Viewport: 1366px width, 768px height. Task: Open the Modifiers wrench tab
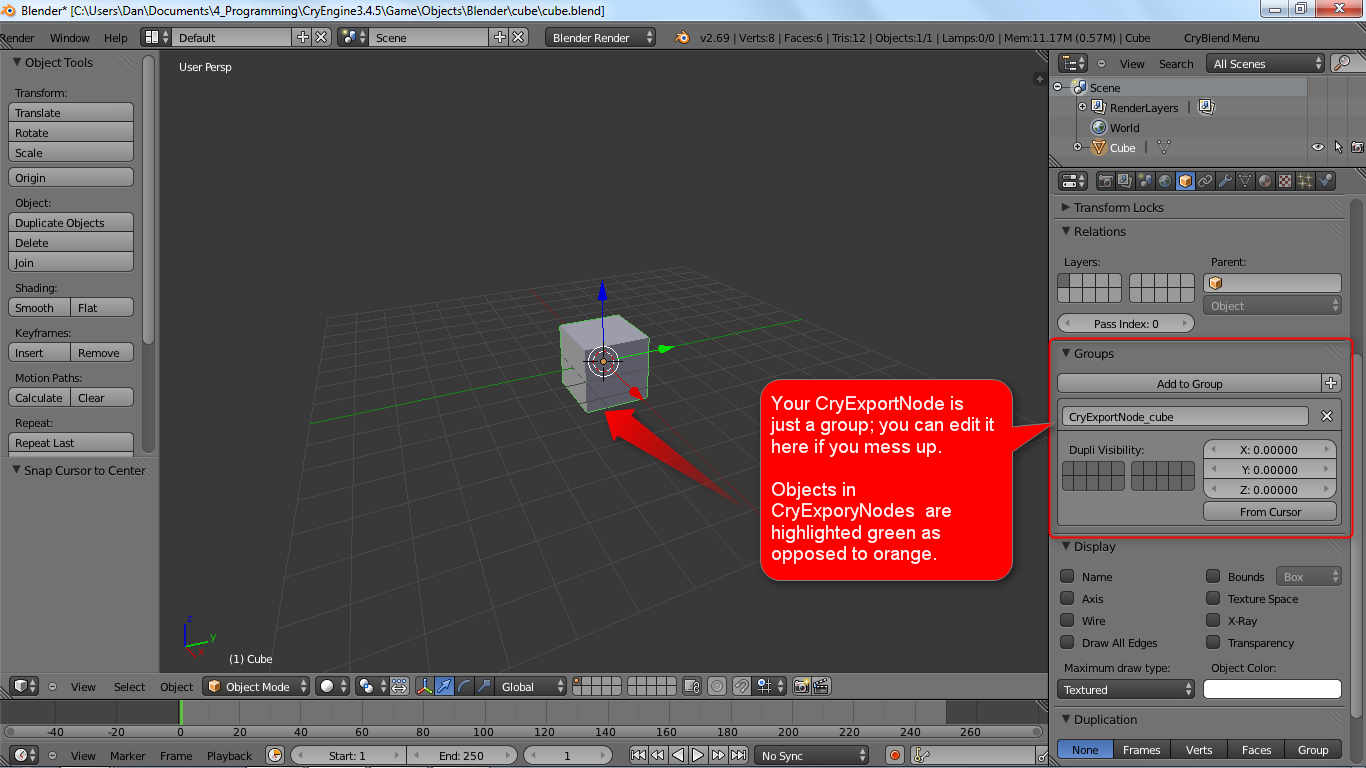click(1225, 181)
